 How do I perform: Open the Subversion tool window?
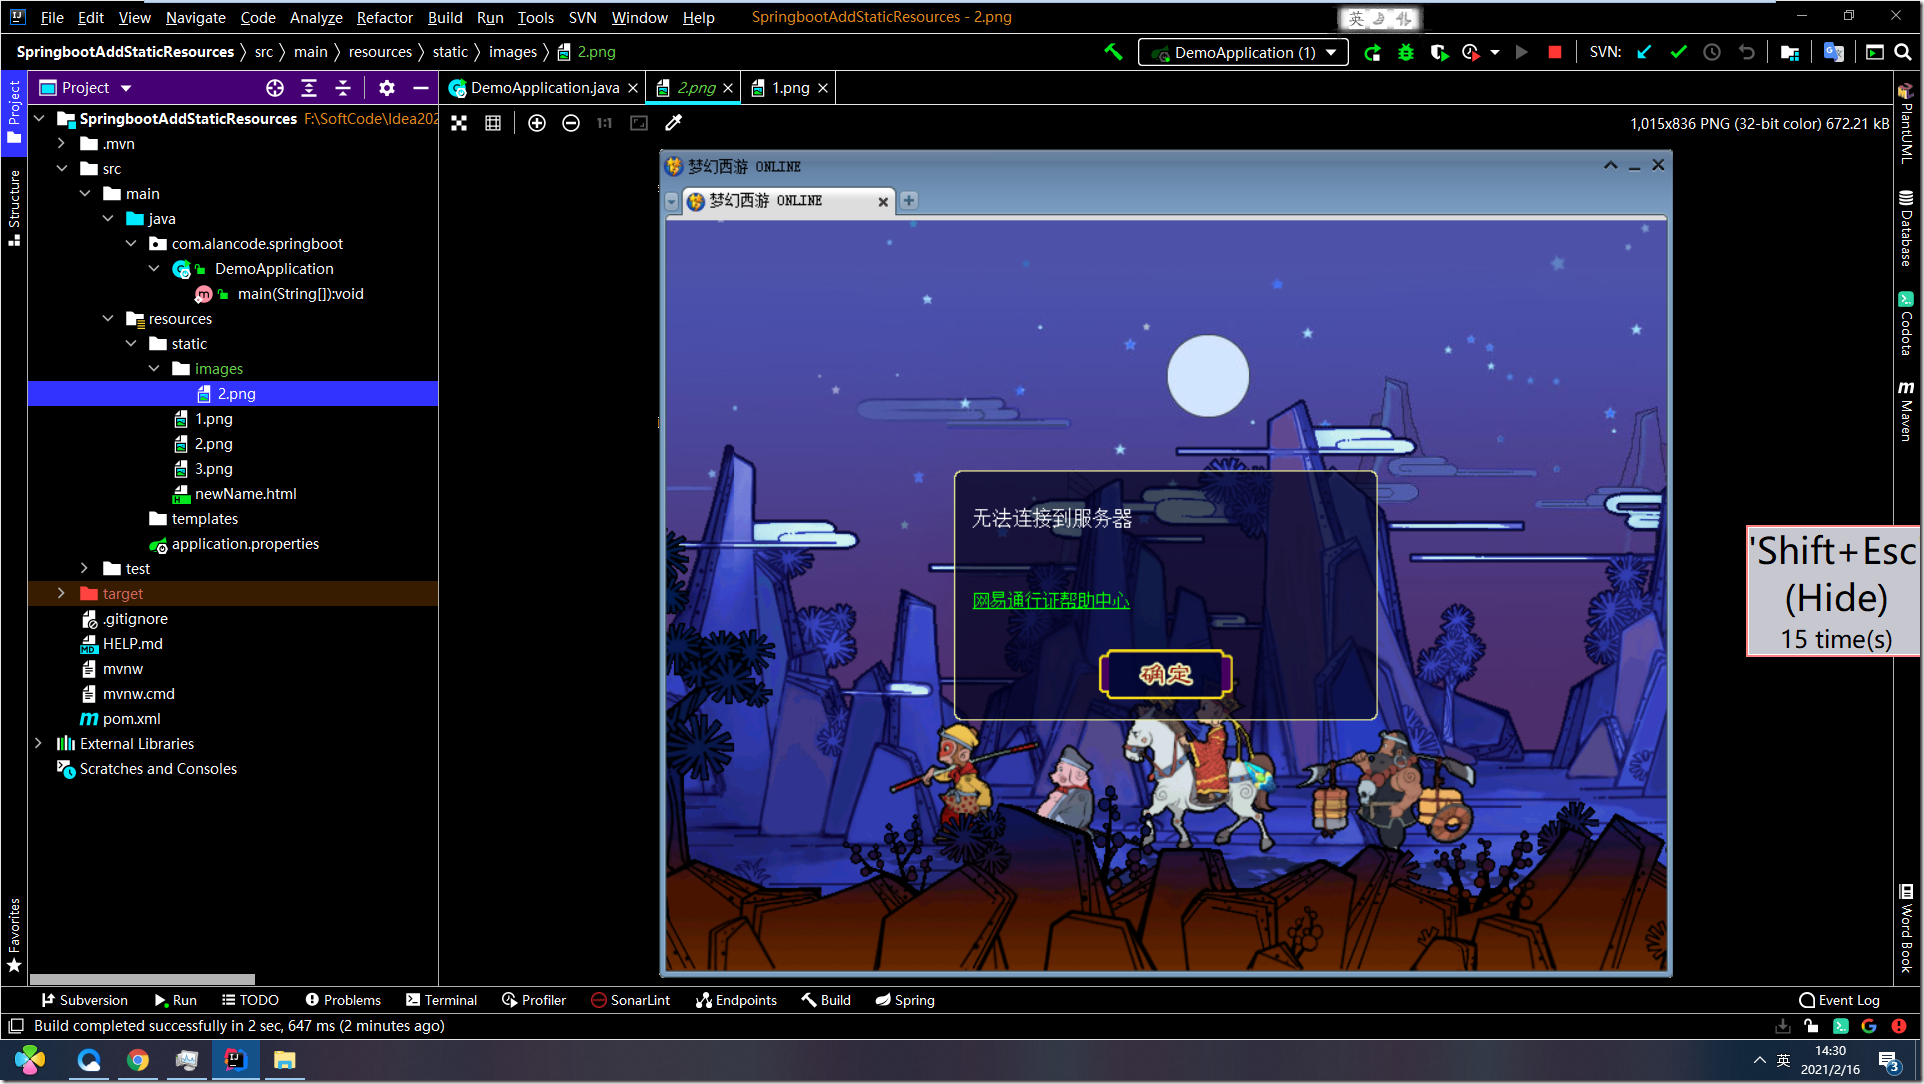(85, 1000)
